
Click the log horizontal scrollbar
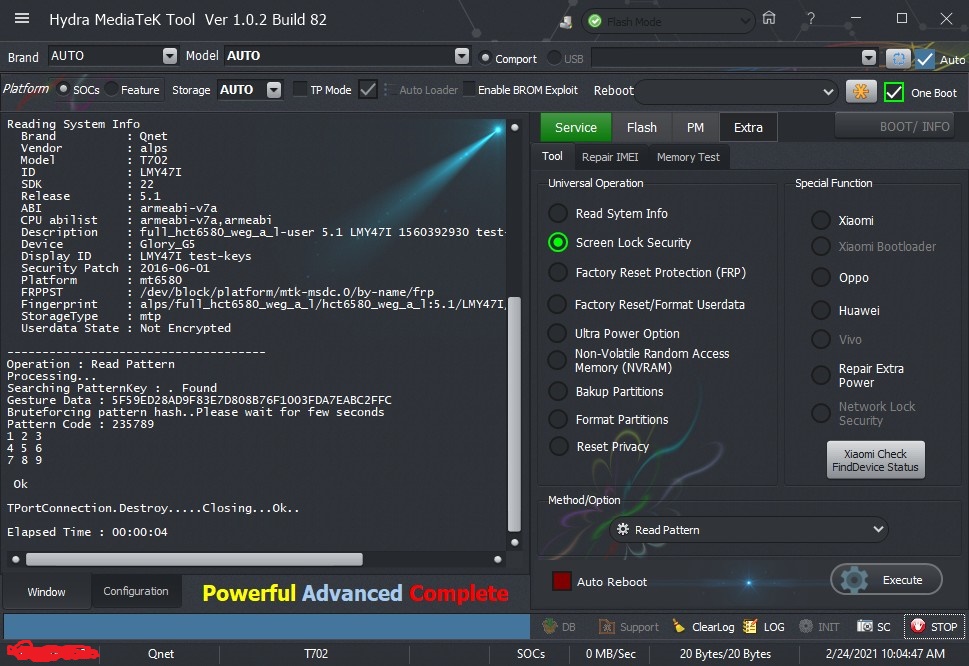pyautogui.click(x=194, y=559)
